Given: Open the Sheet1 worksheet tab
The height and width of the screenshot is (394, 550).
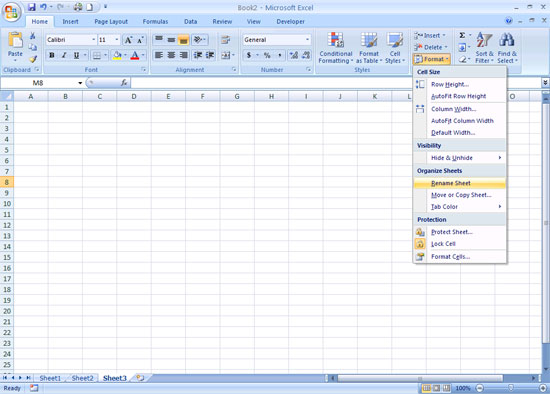Looking at the screenshot, I should pos(50,378).
